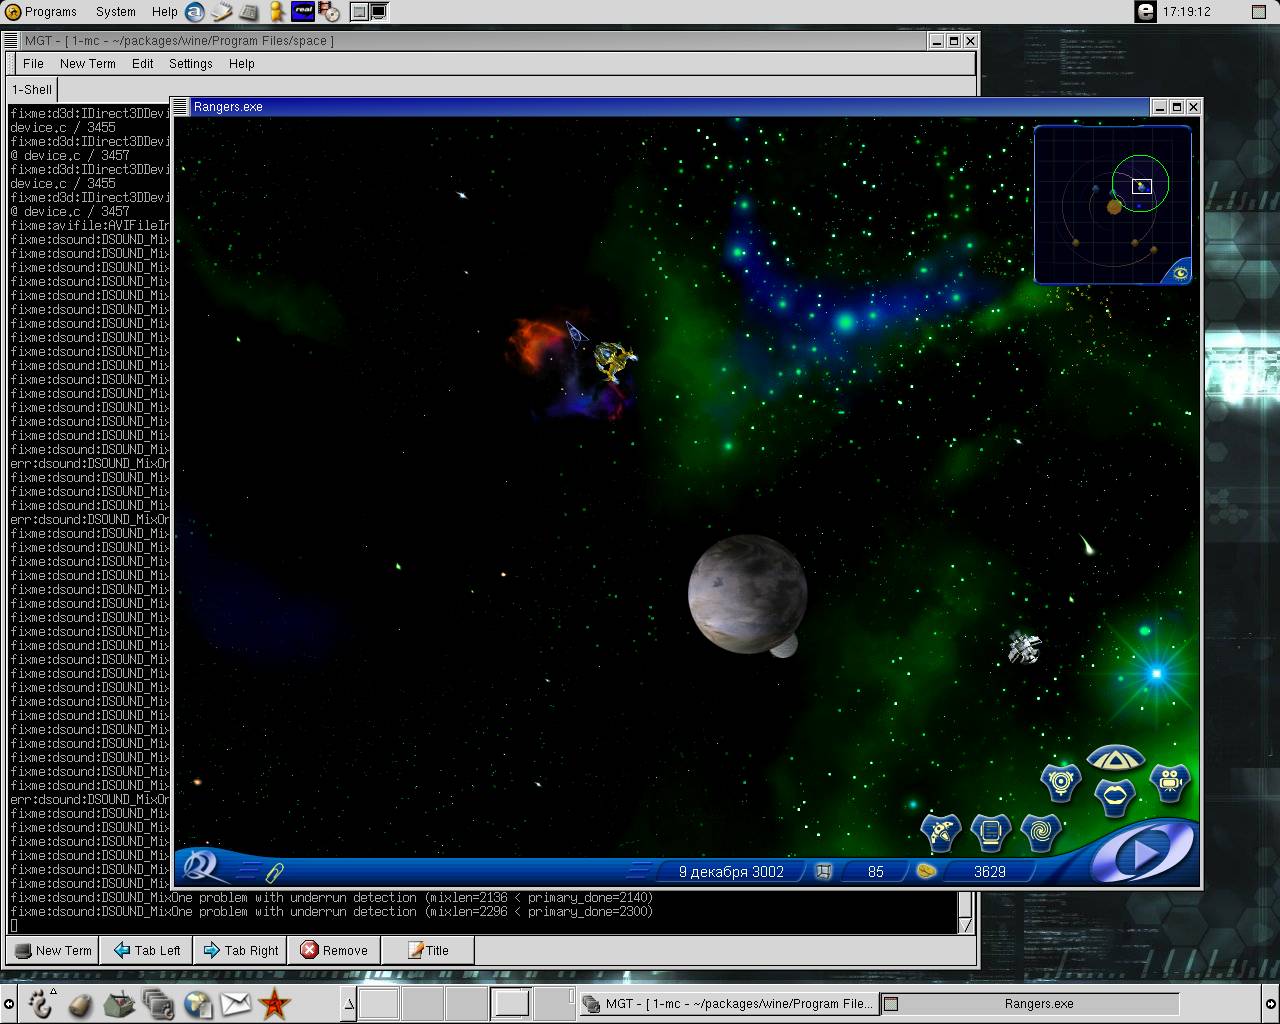1280x1024 pixels.
Task: Open the Programs menu in top panel
Action: click(x=41, y=12)
